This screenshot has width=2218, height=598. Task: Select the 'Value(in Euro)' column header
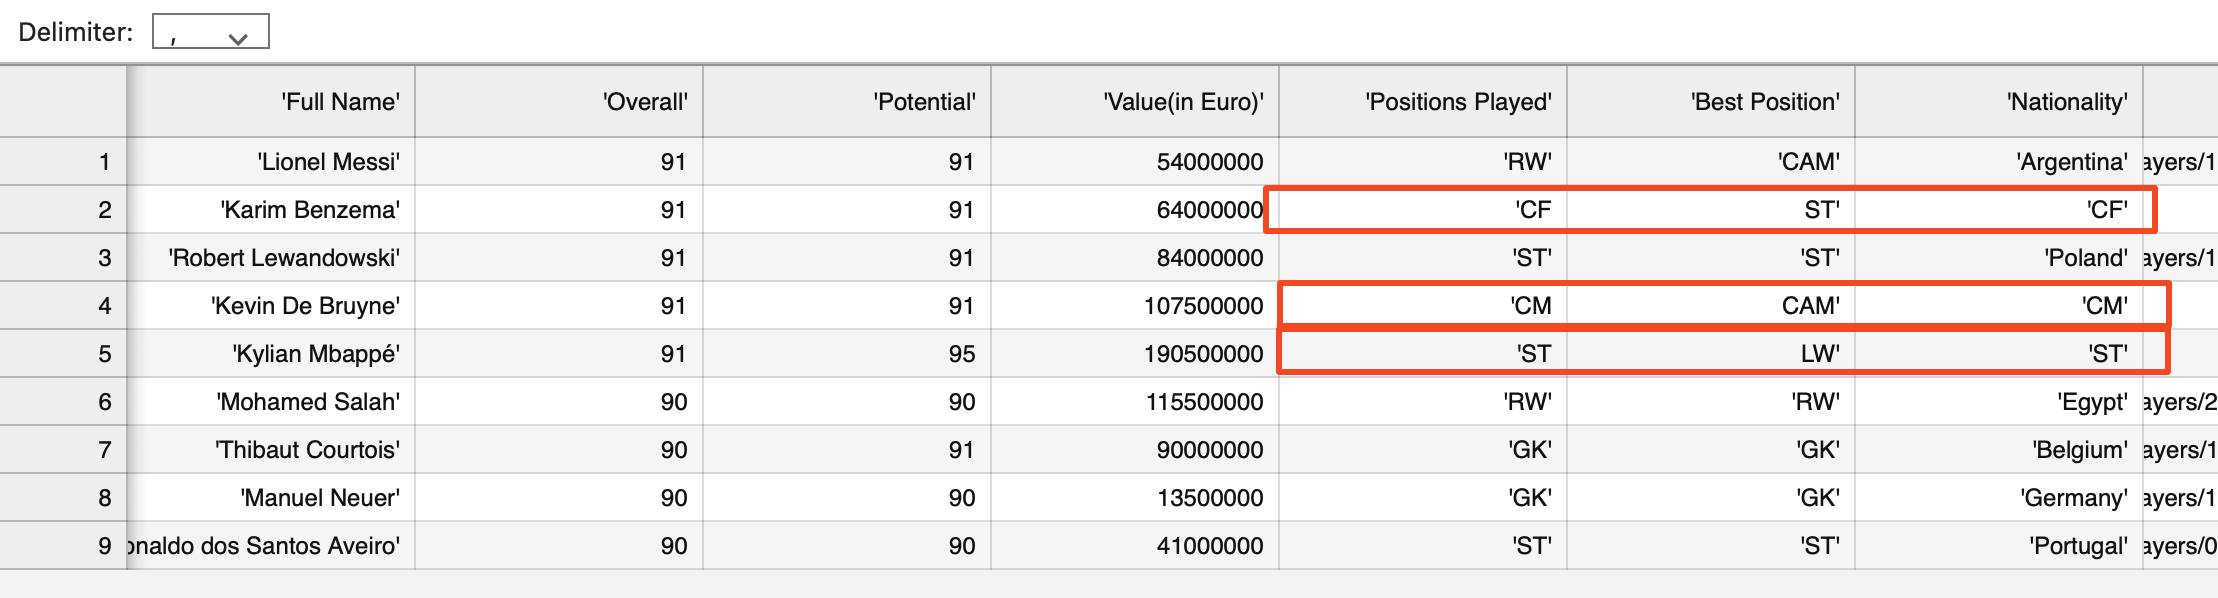[1135, 102]
